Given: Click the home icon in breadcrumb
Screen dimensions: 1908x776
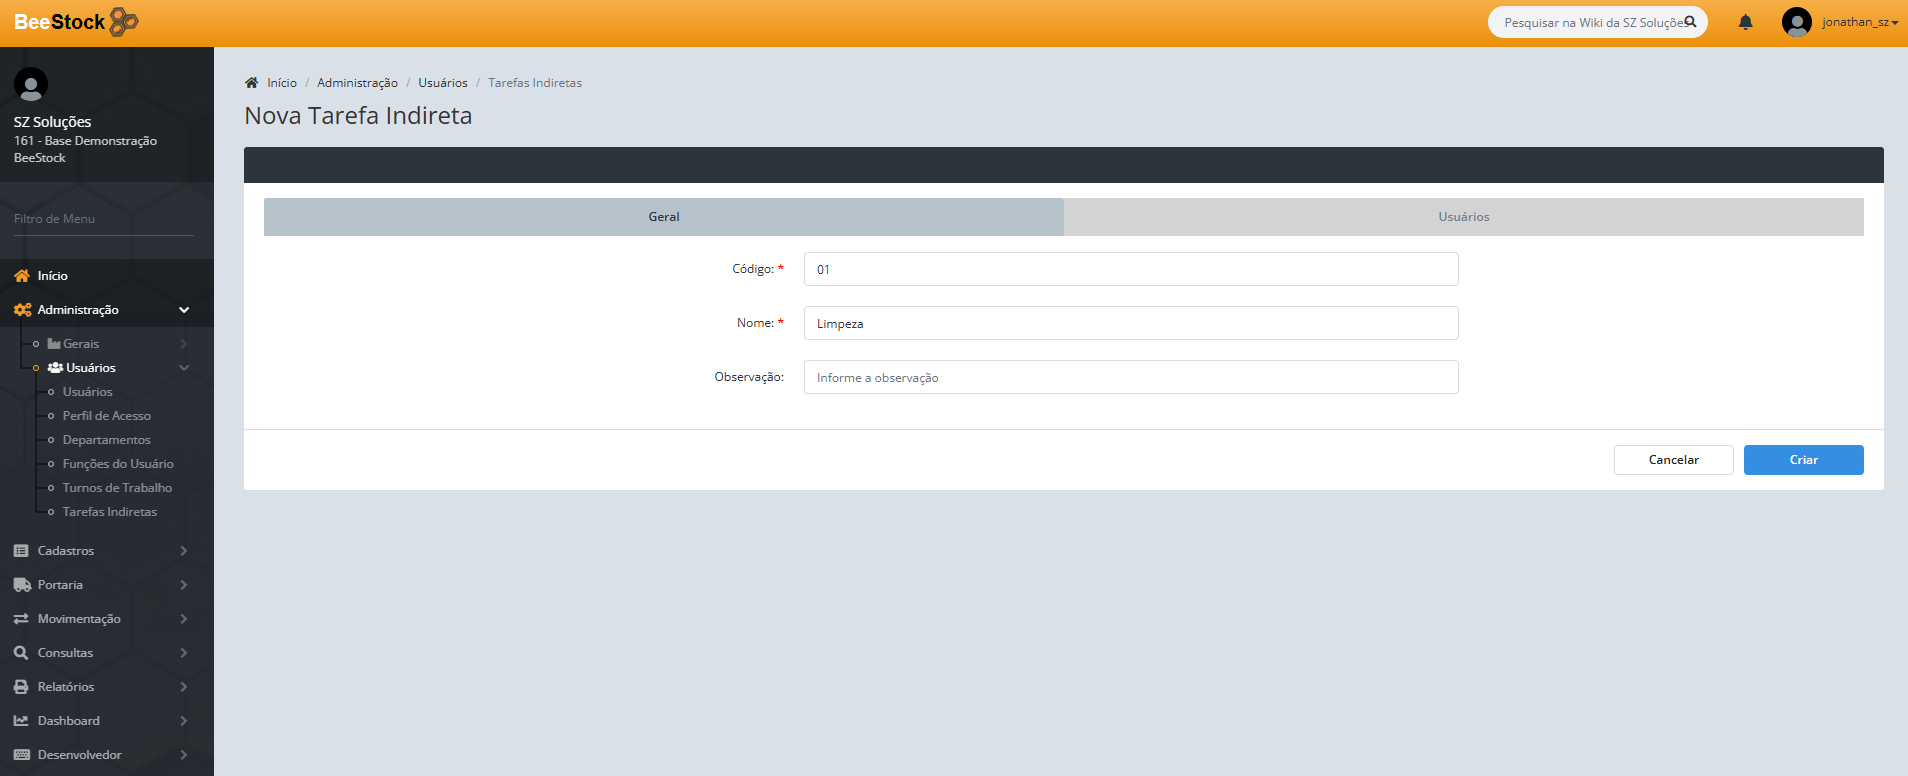Looking at the screenshot, I should (252, 83).
